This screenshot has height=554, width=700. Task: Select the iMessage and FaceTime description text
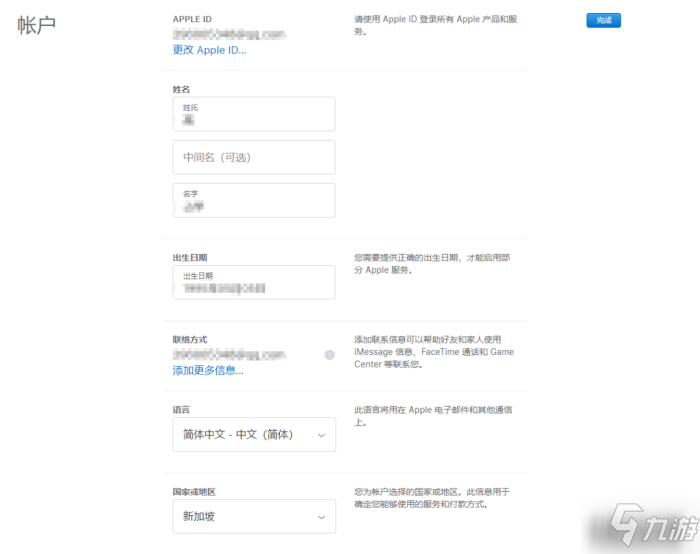434,352
